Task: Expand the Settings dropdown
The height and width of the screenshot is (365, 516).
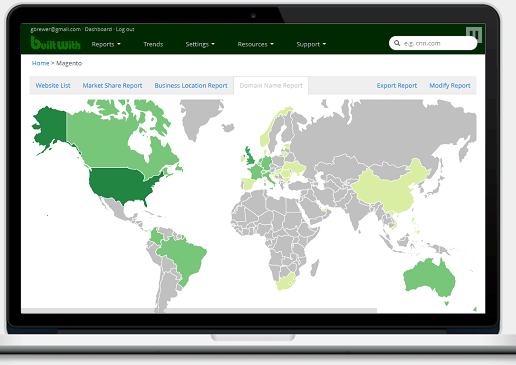Action: pyautogui.click(x=200, y=44)
